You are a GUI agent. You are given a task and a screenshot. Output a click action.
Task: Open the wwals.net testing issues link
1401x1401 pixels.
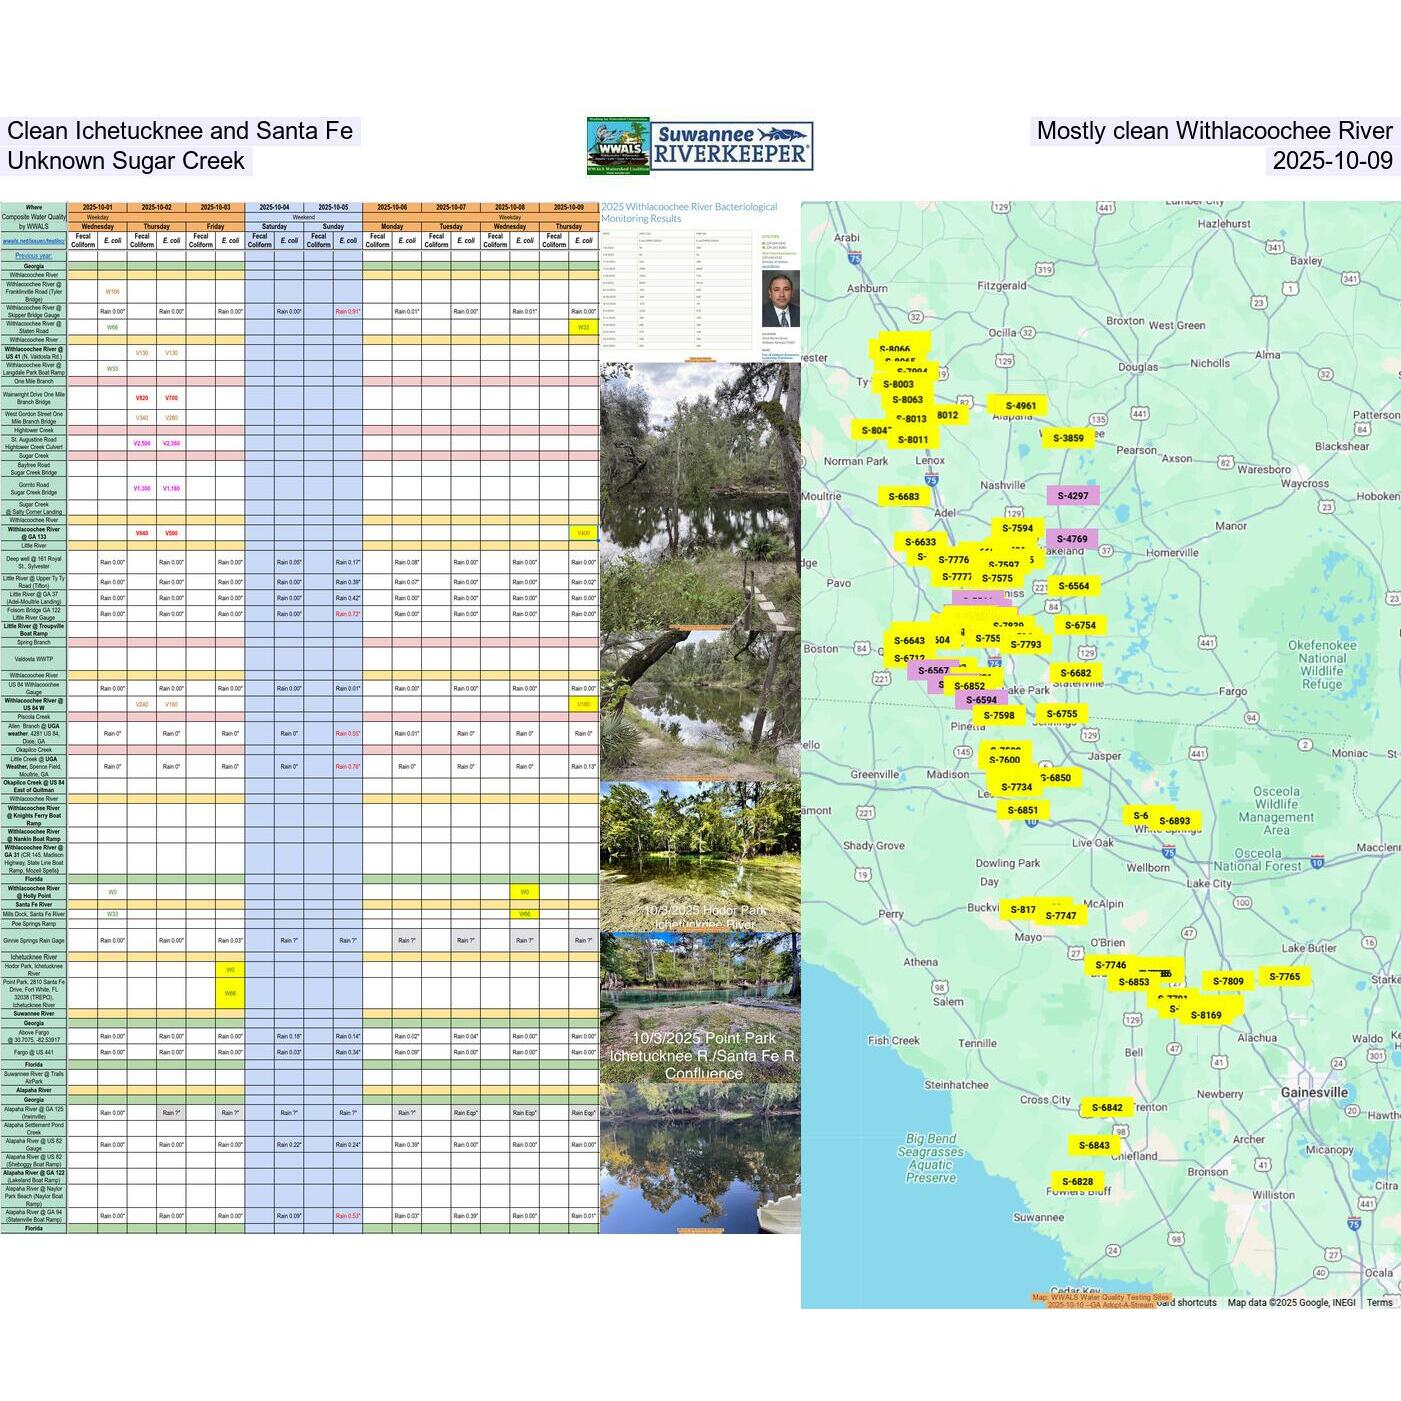point(33,241)
